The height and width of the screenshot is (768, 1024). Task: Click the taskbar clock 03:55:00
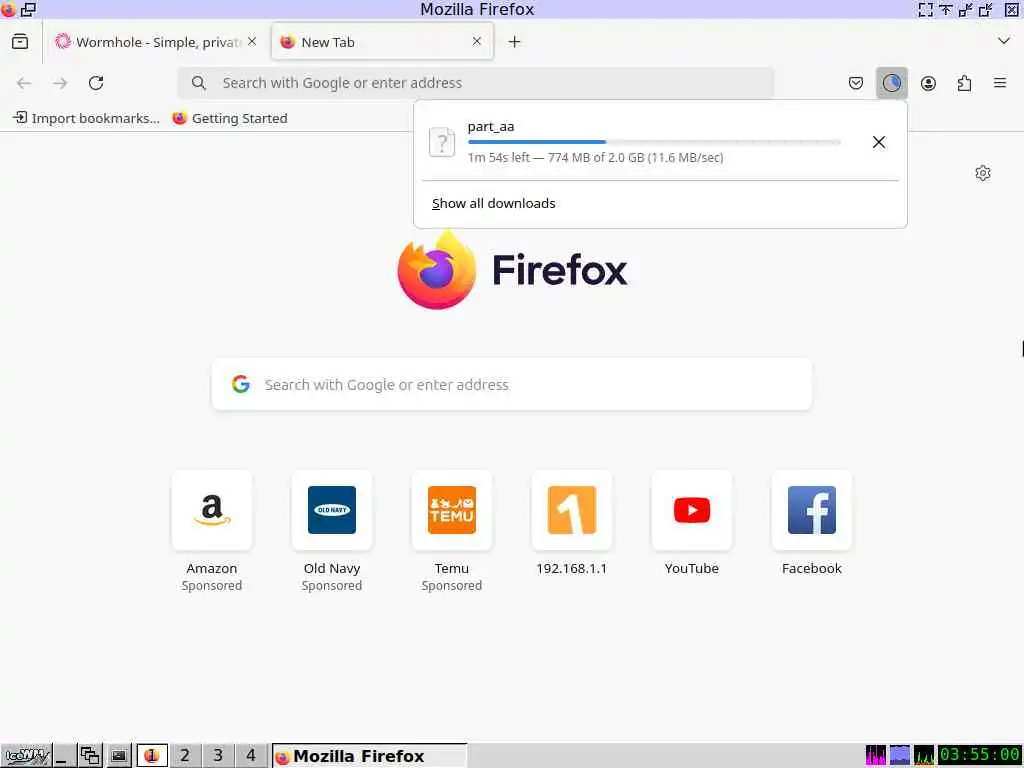click(x=980, y=755)
